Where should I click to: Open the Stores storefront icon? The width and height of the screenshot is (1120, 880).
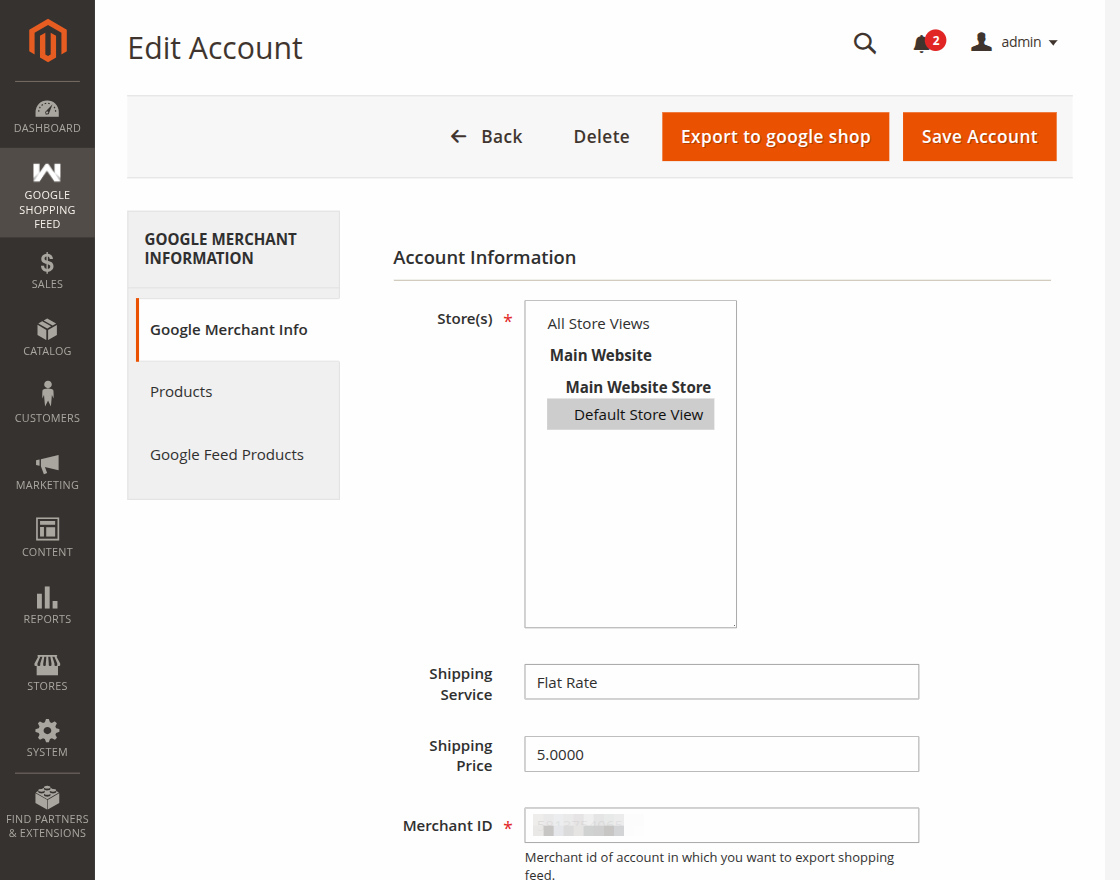click(47, 665)
